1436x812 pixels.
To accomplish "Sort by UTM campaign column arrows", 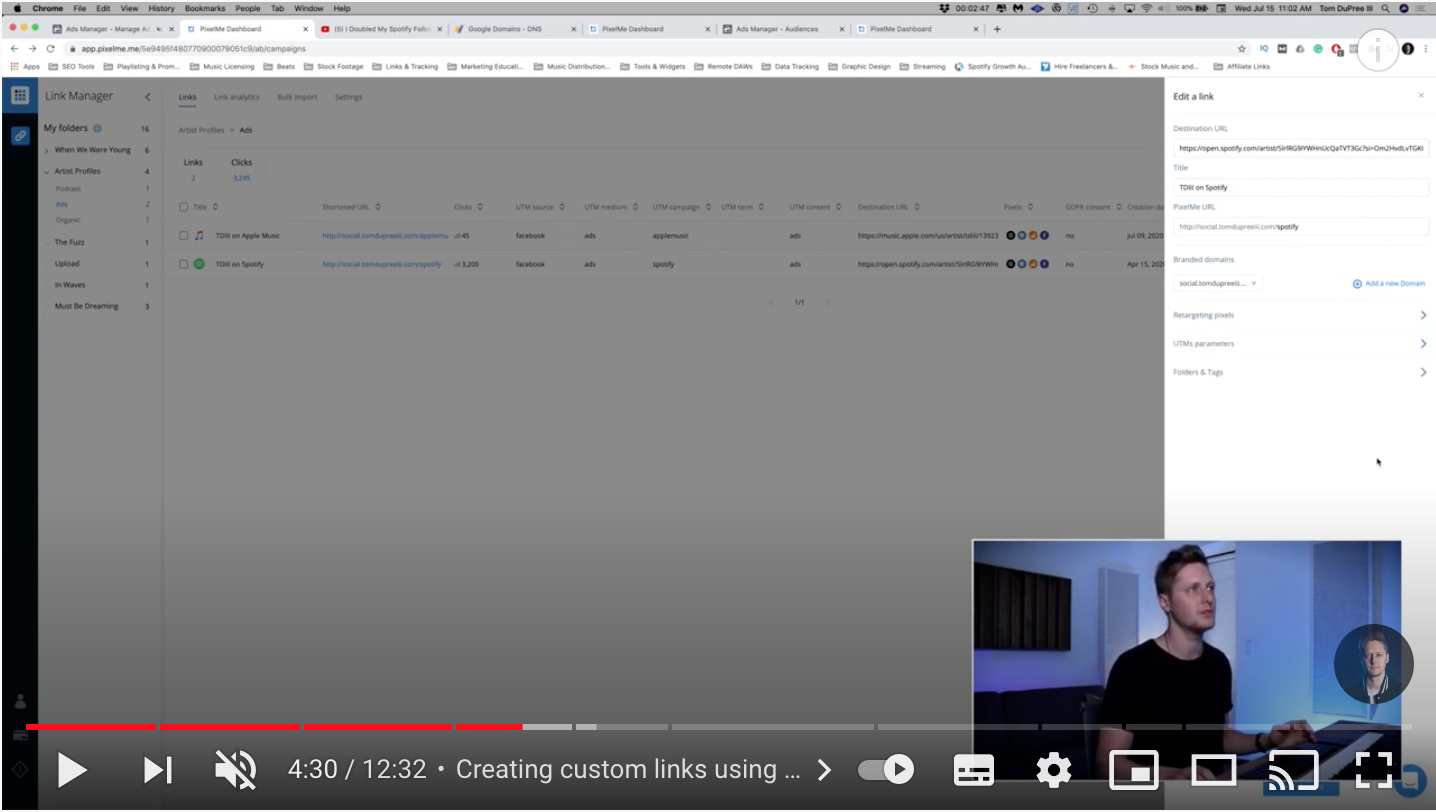I will 708,207.
